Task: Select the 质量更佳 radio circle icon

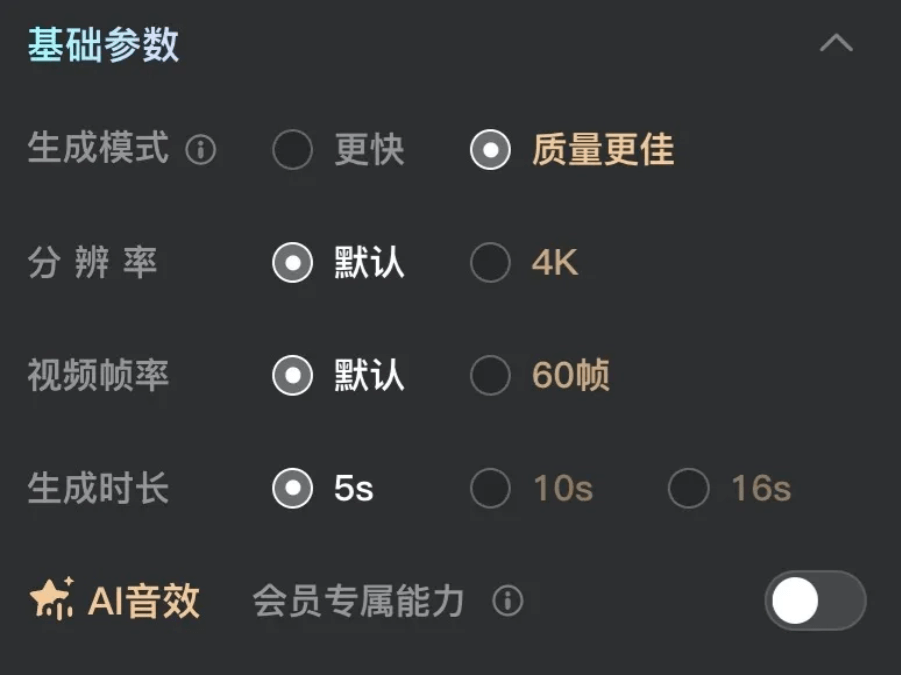Action: click(x=489, y=150)
